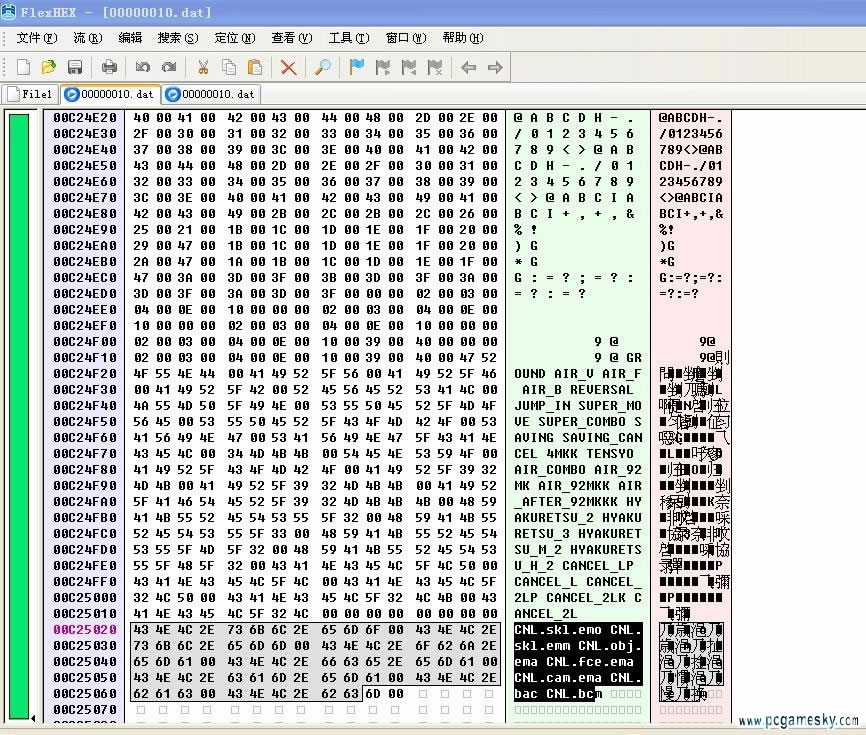Click the Paste clipboard icon
This screenshot has height=735, width=866.
point(255,67)
